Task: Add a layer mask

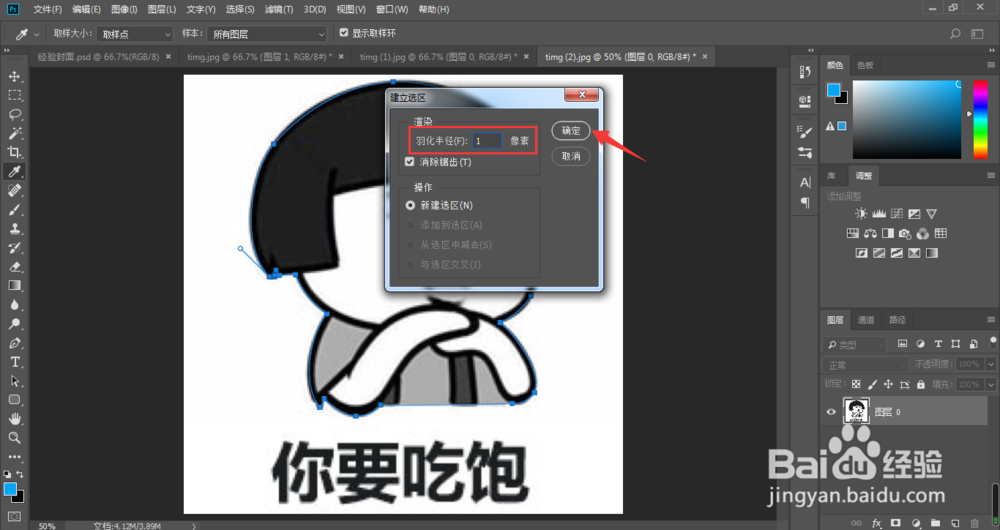Action: [895, 523]
